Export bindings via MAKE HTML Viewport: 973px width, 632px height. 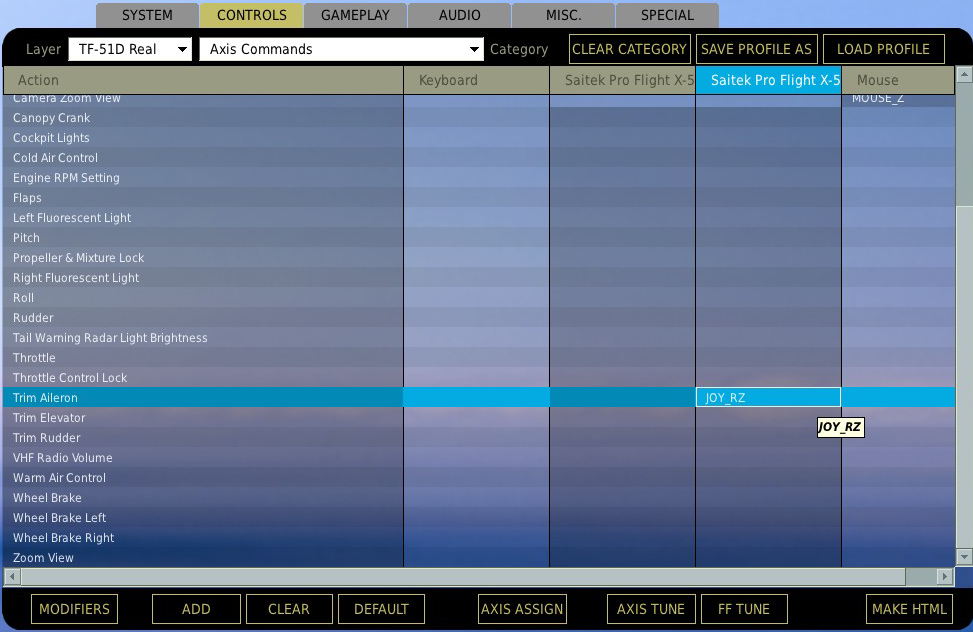click(x=909, y=608)
